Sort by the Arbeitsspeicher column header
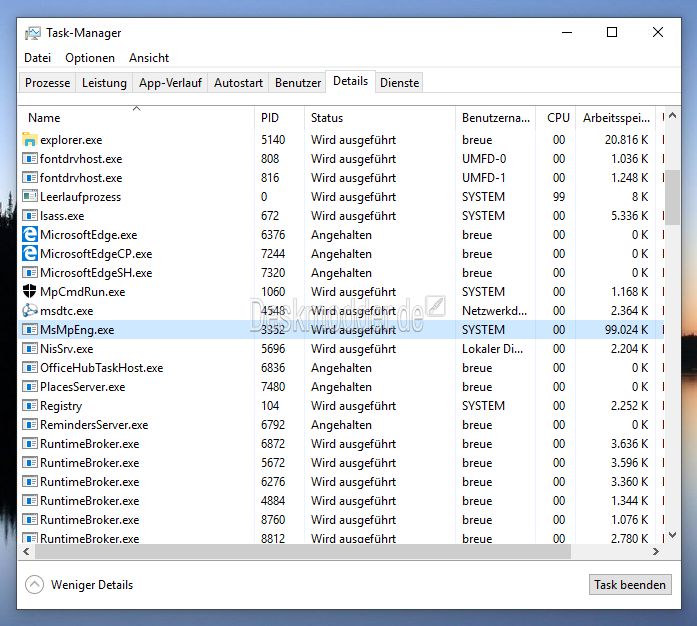Image resolution: width=697 pixels, height=626 pixels. 616,118
